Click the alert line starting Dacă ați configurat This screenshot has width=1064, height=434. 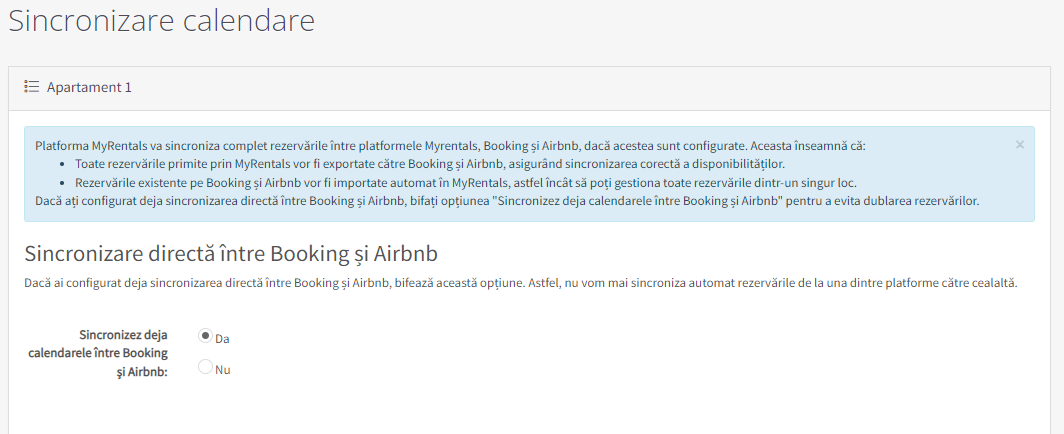pos(507,201)
